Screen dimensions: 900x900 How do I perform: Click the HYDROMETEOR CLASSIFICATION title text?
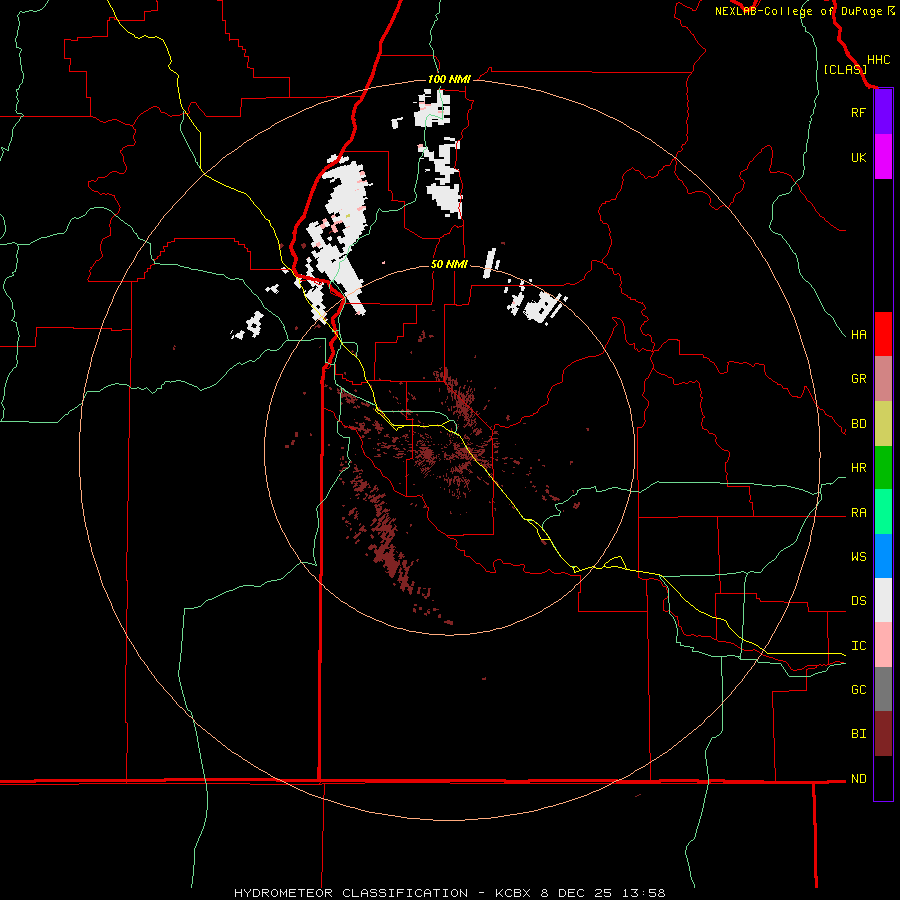point(351,893)
